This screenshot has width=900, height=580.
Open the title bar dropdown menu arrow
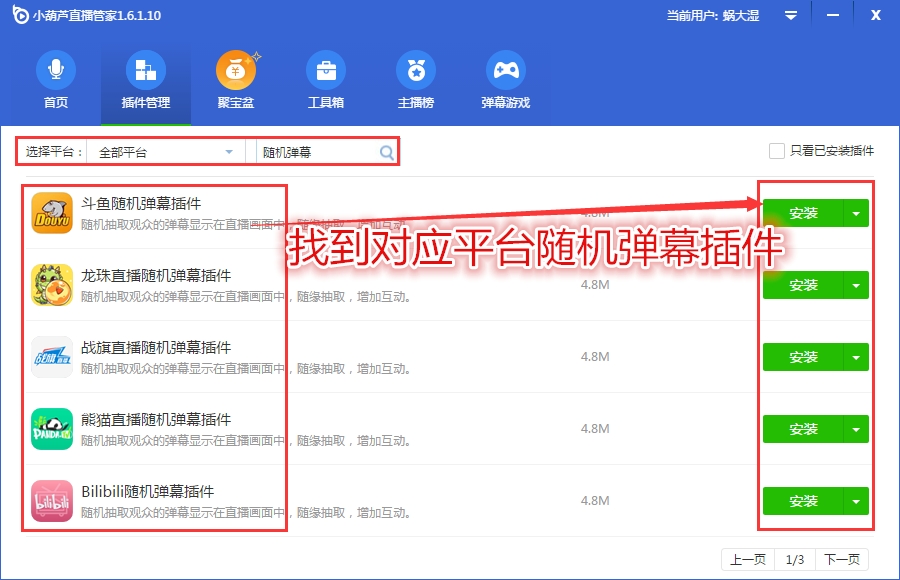[791, 16]
